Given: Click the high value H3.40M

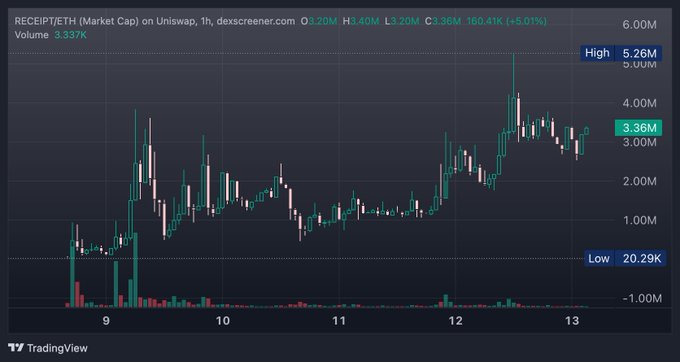Looking at the screenshot, I should pyautogui.click(x=361, y=21).
